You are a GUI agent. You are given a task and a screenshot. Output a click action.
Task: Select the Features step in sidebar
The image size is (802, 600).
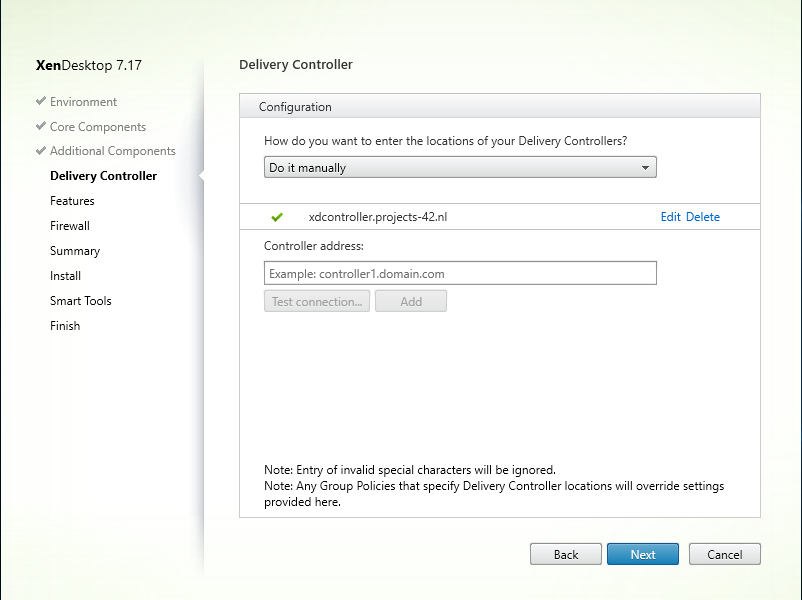(x=72, y=201)
